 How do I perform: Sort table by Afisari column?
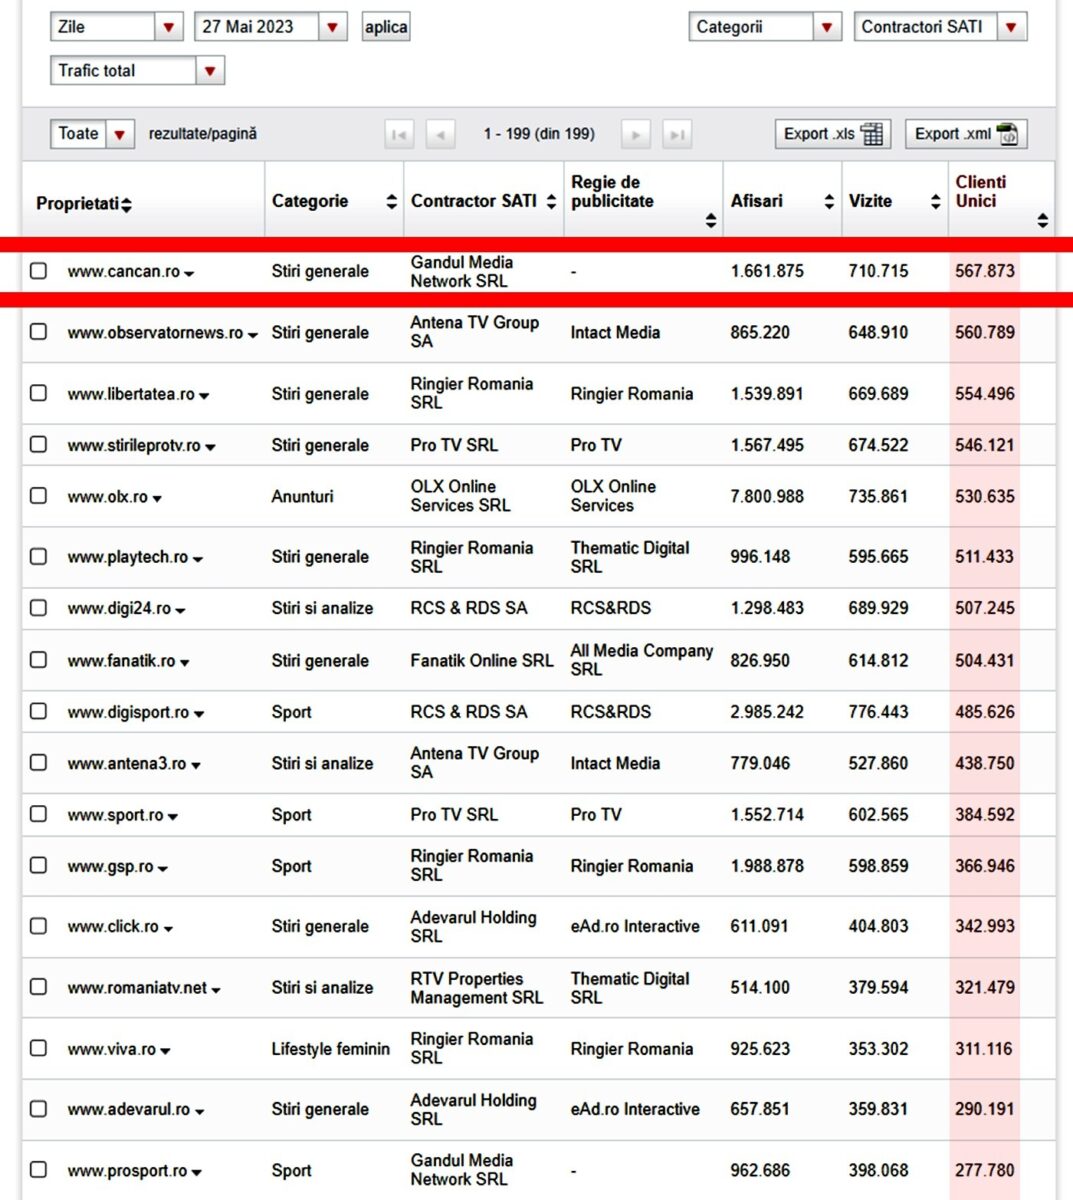click(829, 201)
